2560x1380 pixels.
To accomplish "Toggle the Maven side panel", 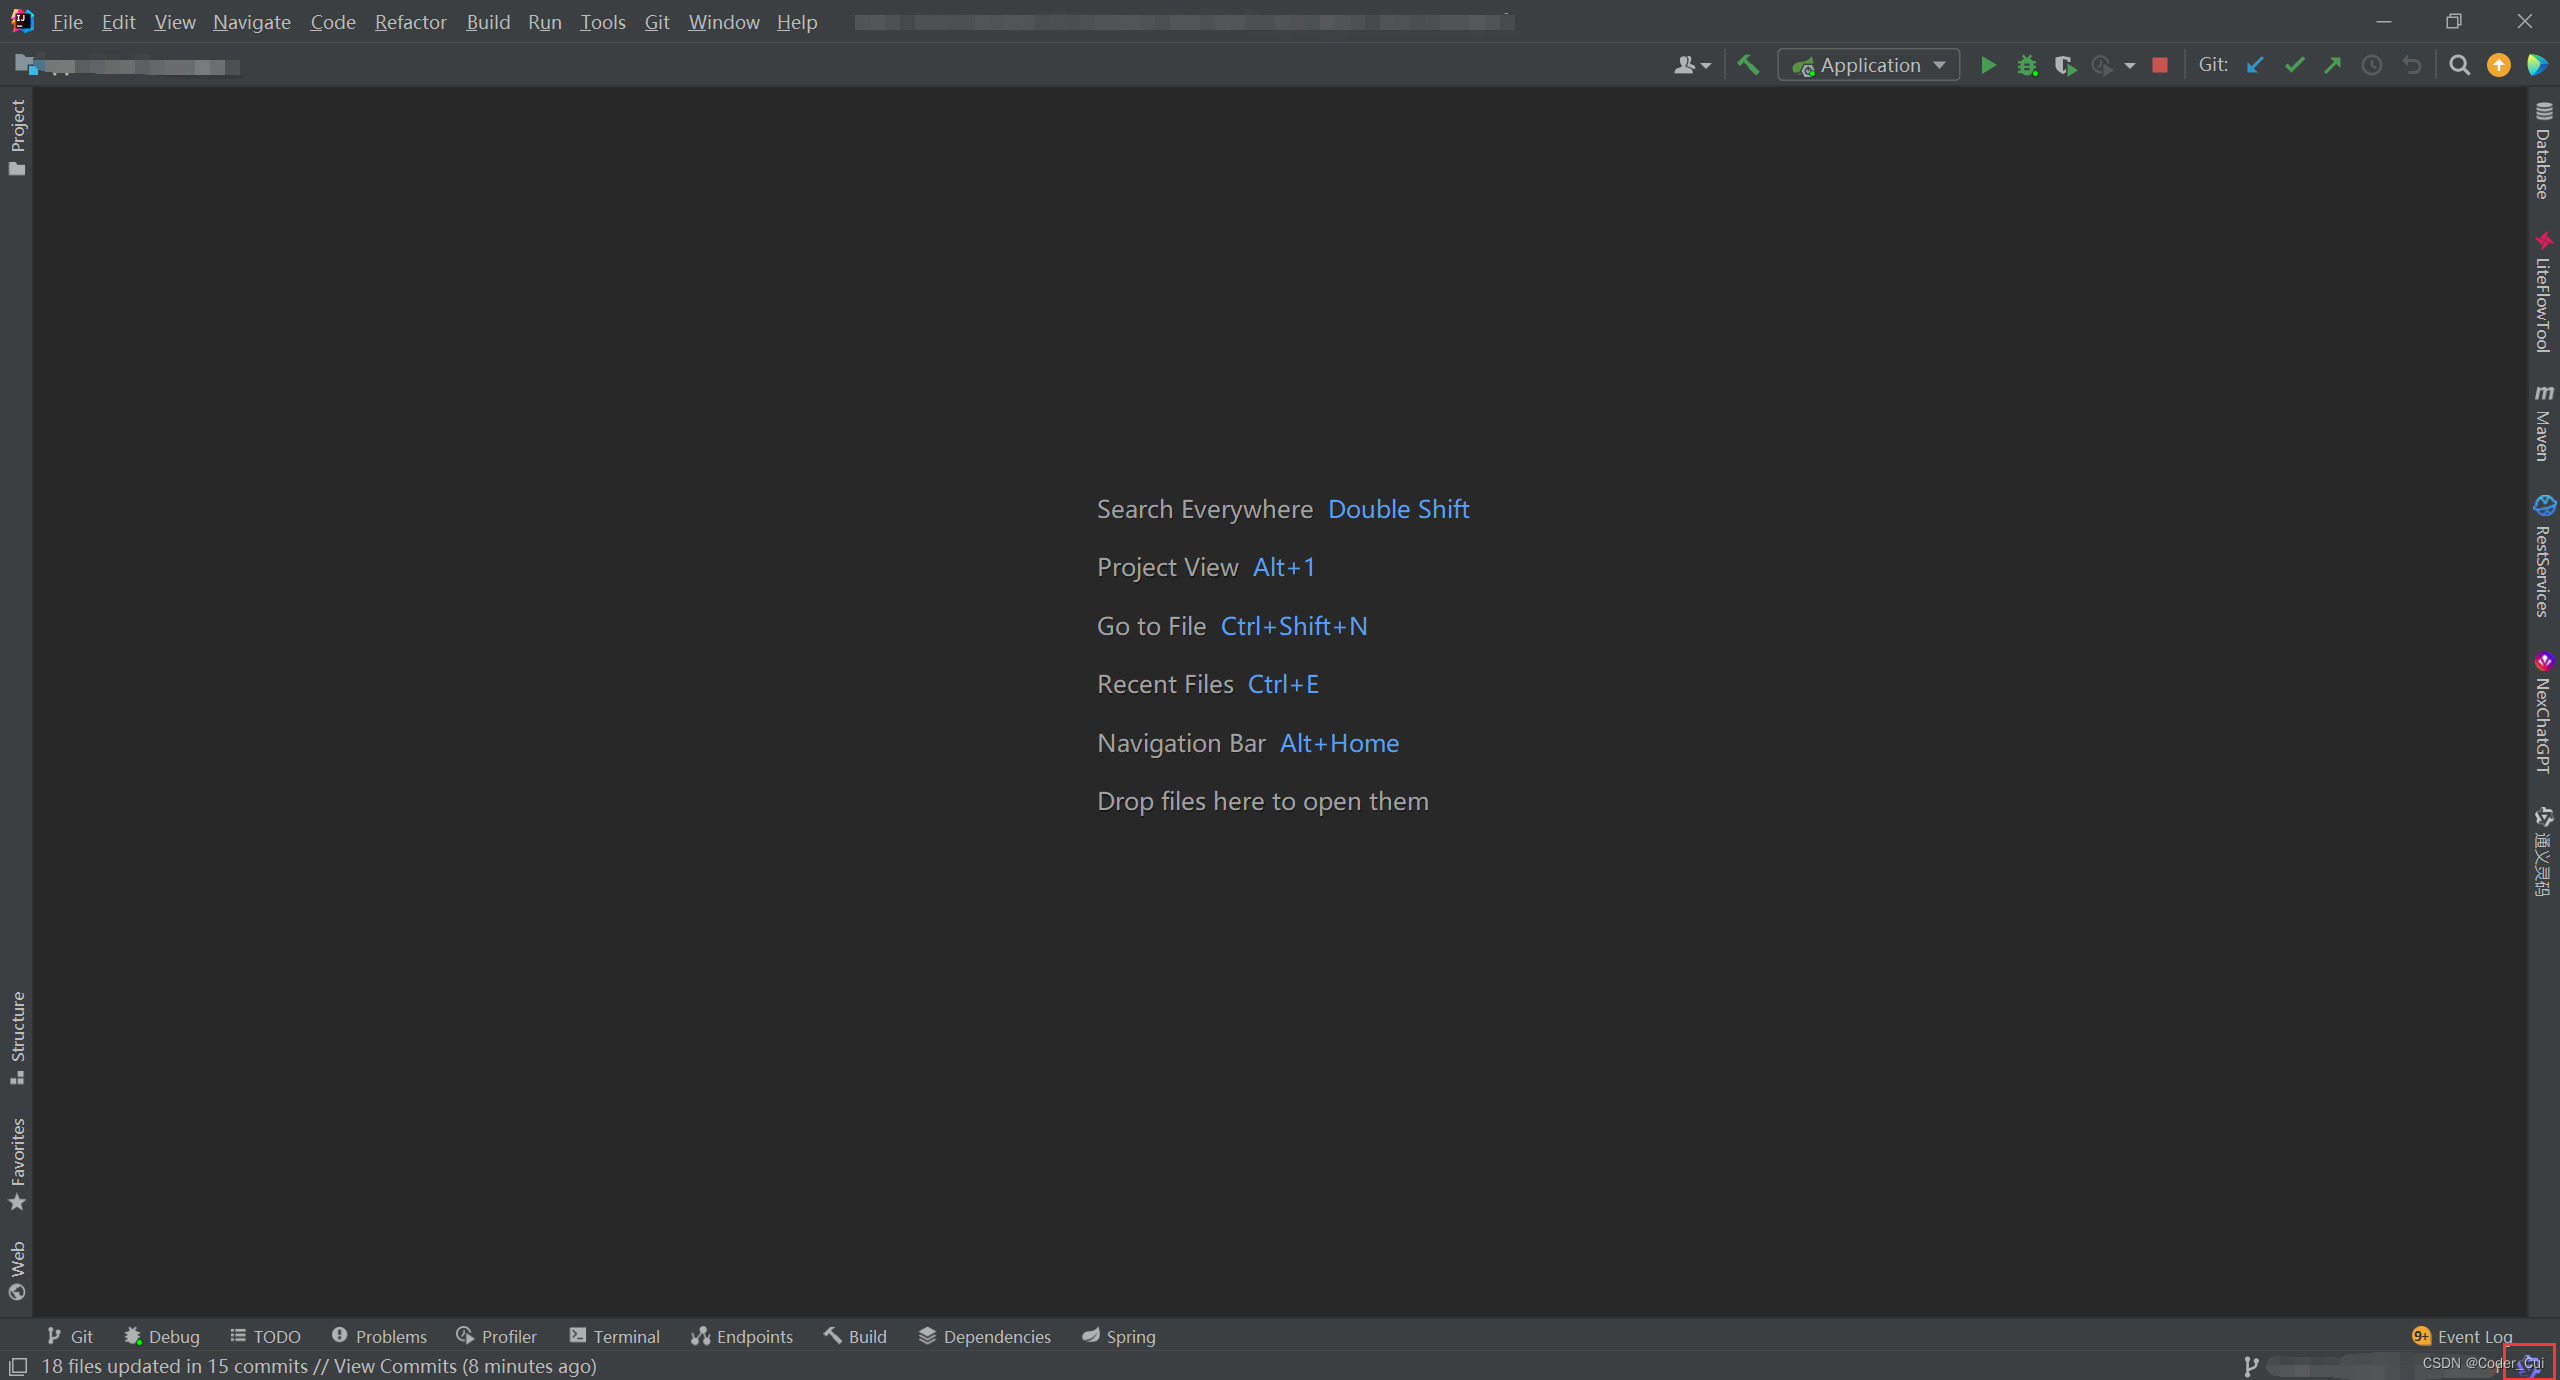I will click(2543, 423).
